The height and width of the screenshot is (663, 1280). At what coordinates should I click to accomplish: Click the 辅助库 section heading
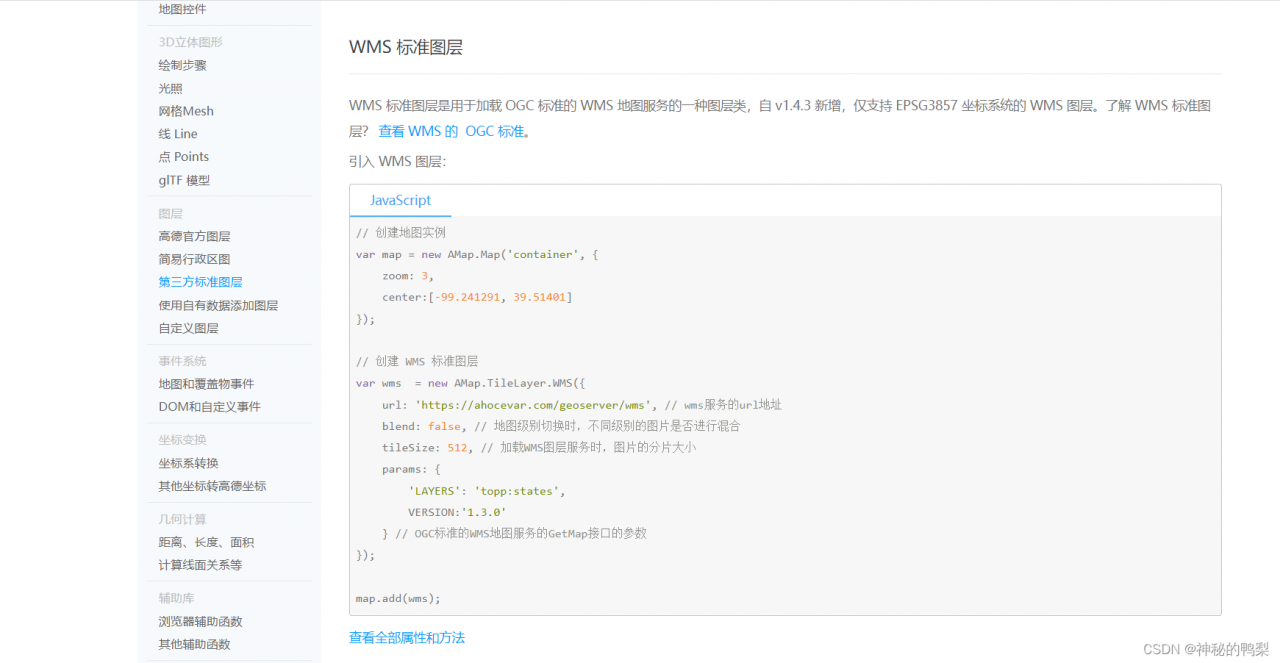tap(176, 598)
